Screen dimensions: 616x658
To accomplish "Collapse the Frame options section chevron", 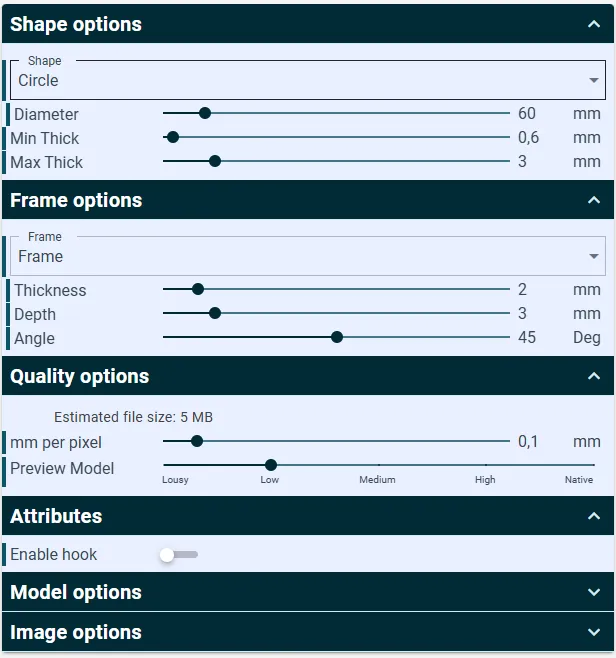I will tap(594, 200).
